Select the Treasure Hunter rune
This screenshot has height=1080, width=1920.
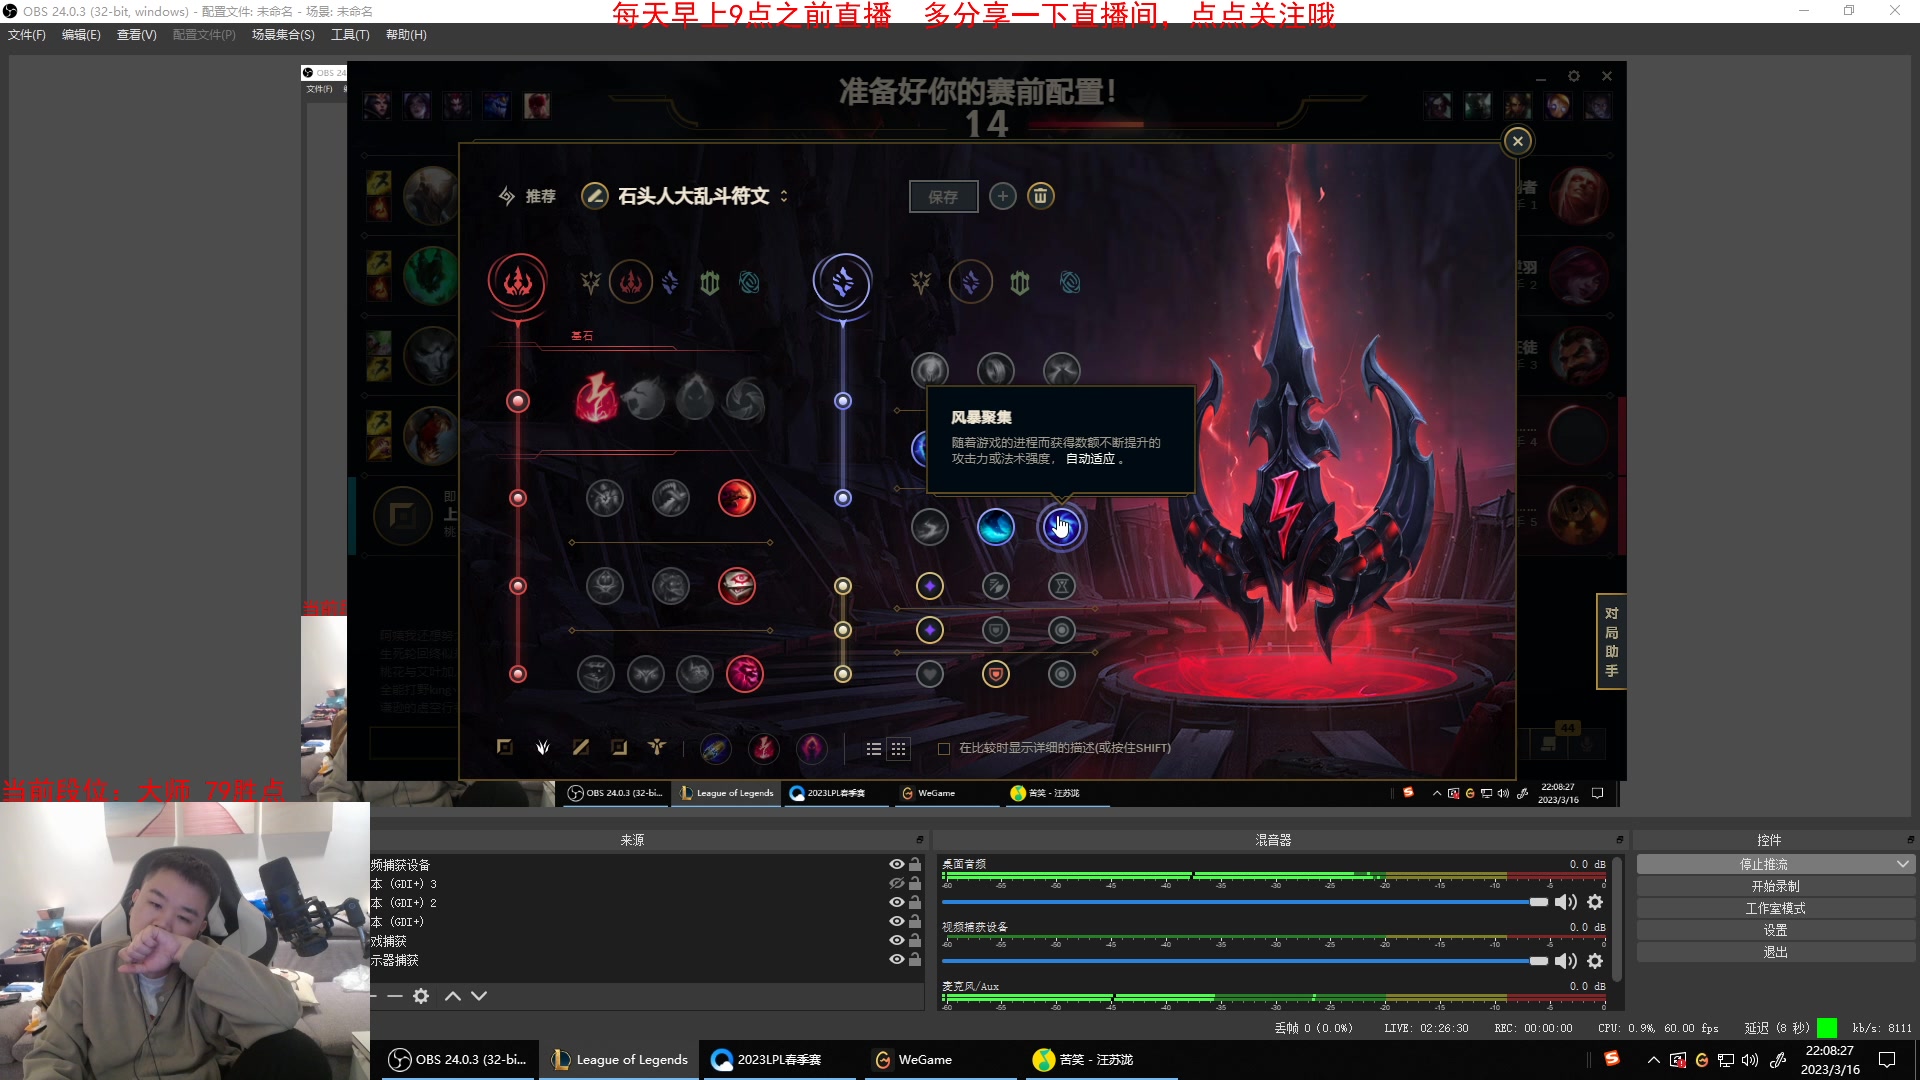point(596,674)
